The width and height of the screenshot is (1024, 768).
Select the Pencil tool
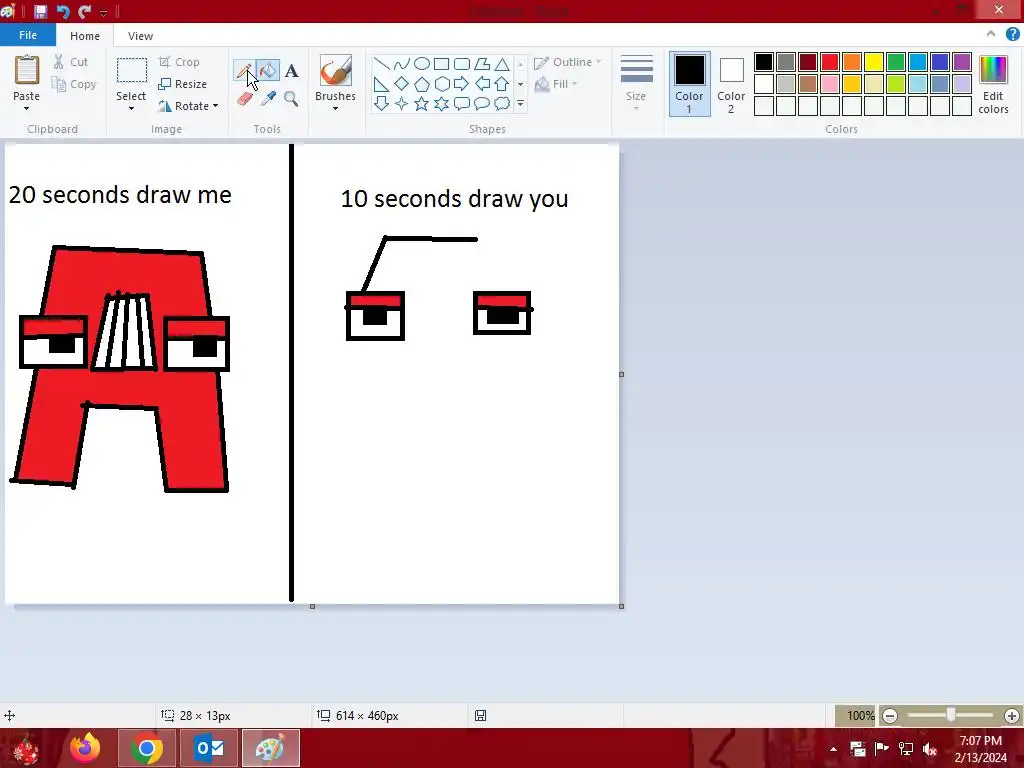pyautogui.click(x=244, y=70)
